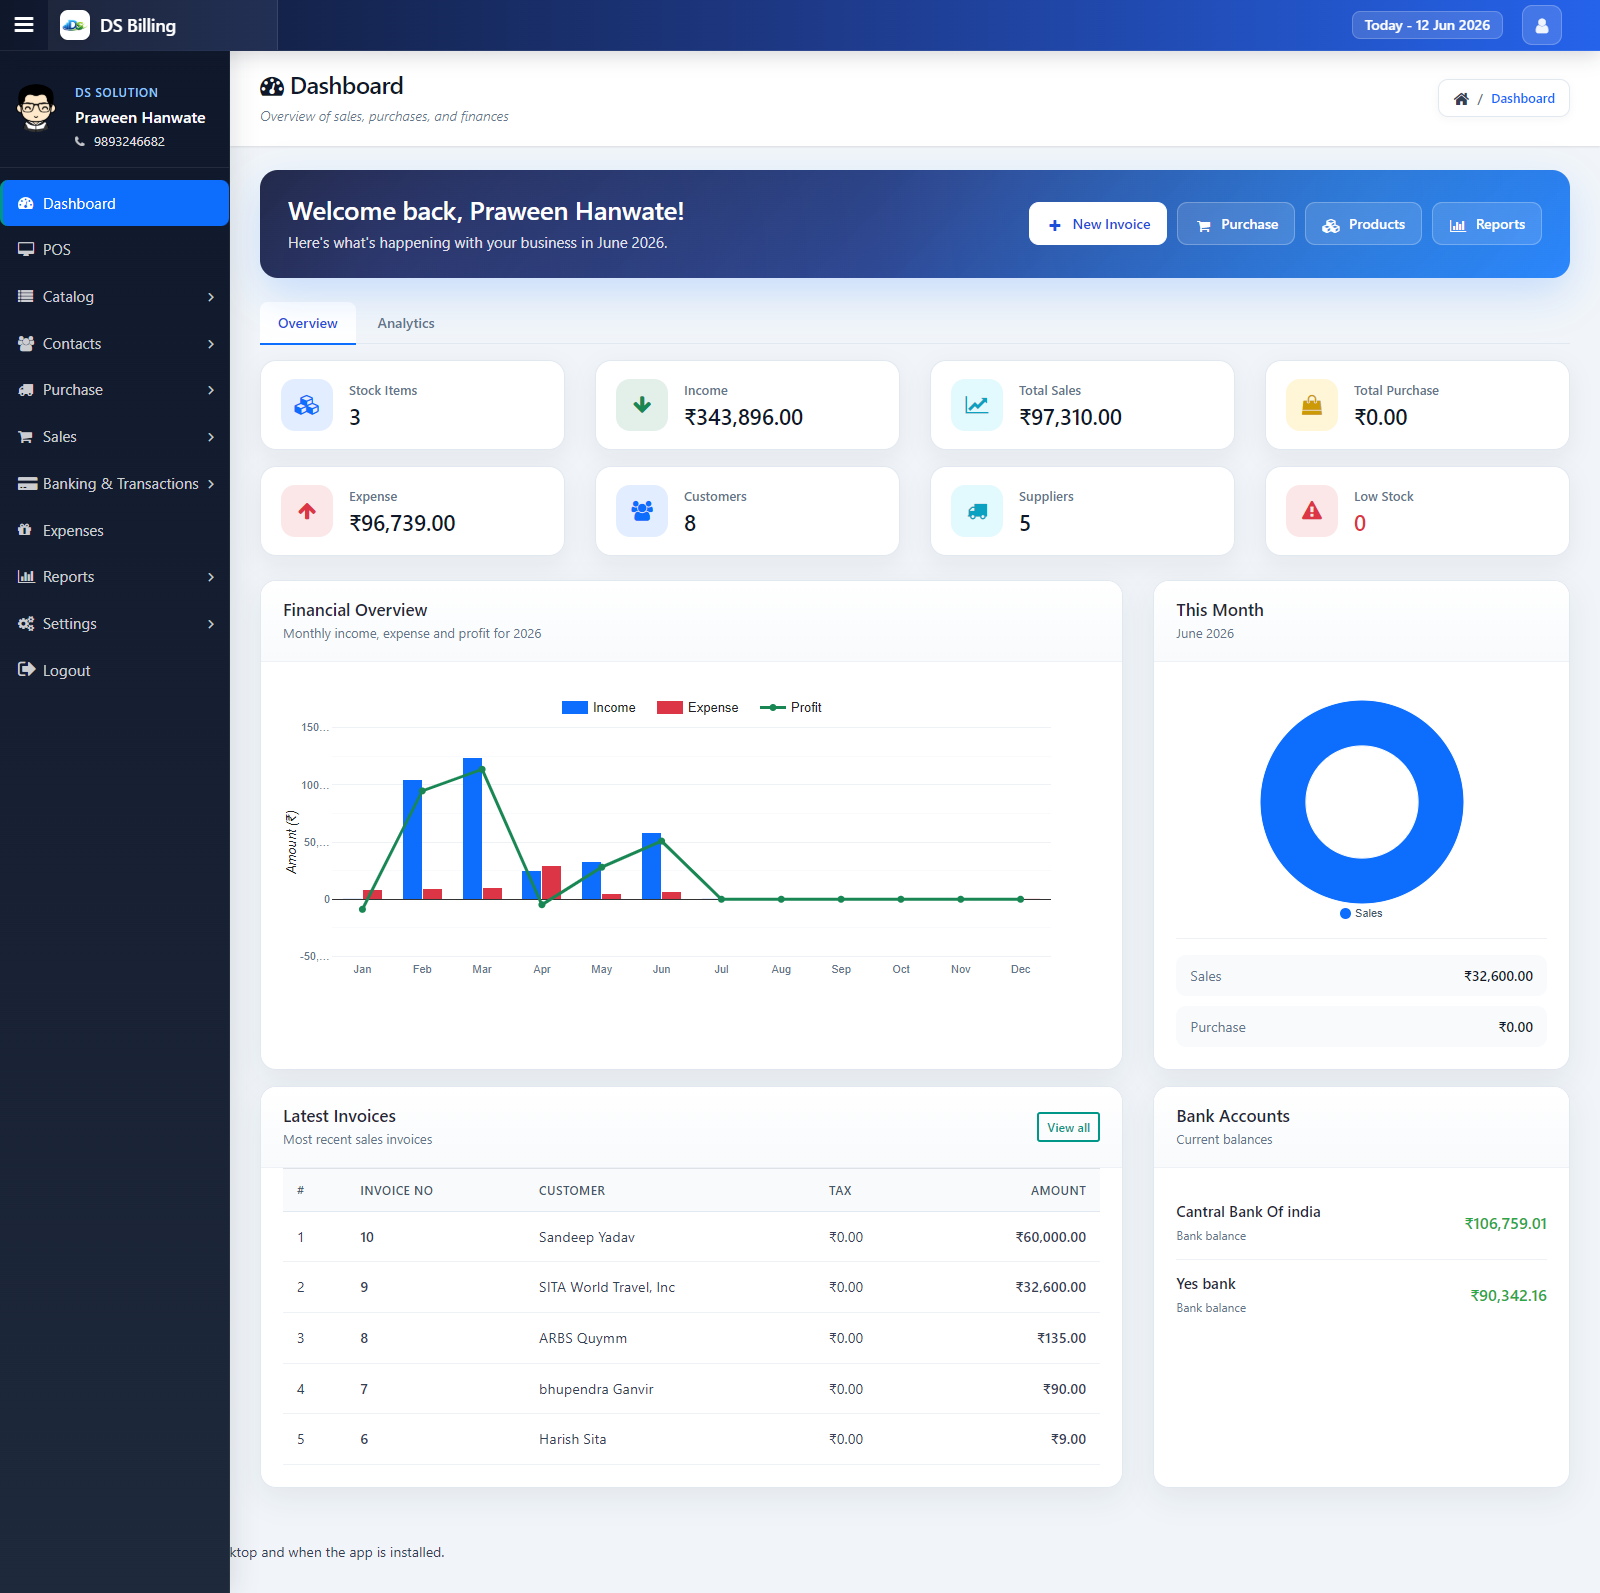Screen dimensions: 1600x1593
Task: Switch to the Analytics tab
Action: click(406, 323)
